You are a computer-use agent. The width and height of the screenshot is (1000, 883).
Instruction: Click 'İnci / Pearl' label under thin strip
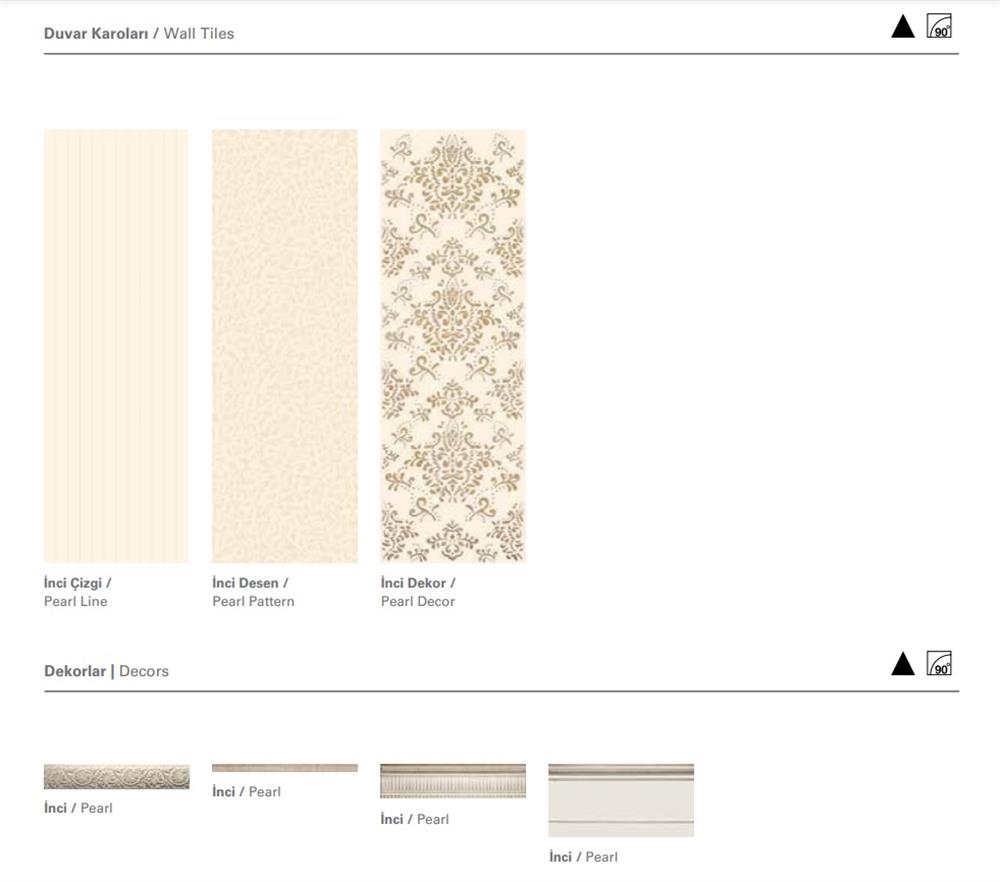pyautogui.click(x=246, y=792)
